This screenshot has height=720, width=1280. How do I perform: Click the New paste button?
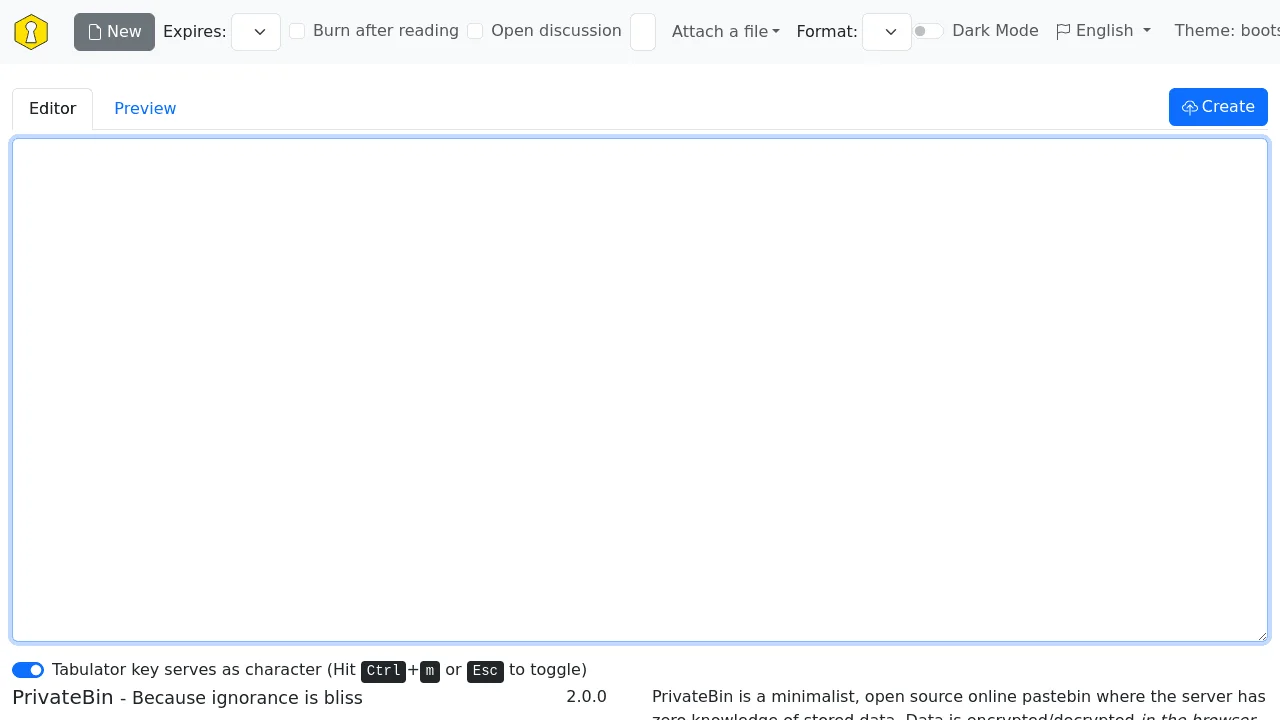click(114, 32)
